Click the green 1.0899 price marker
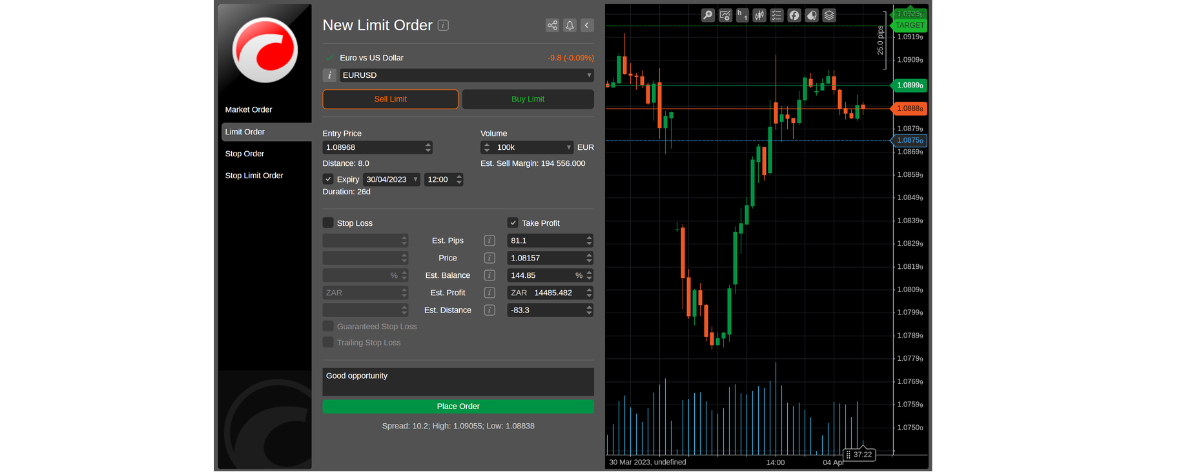1181x472 pixels. pyautogui.click(x=909, y=85)
